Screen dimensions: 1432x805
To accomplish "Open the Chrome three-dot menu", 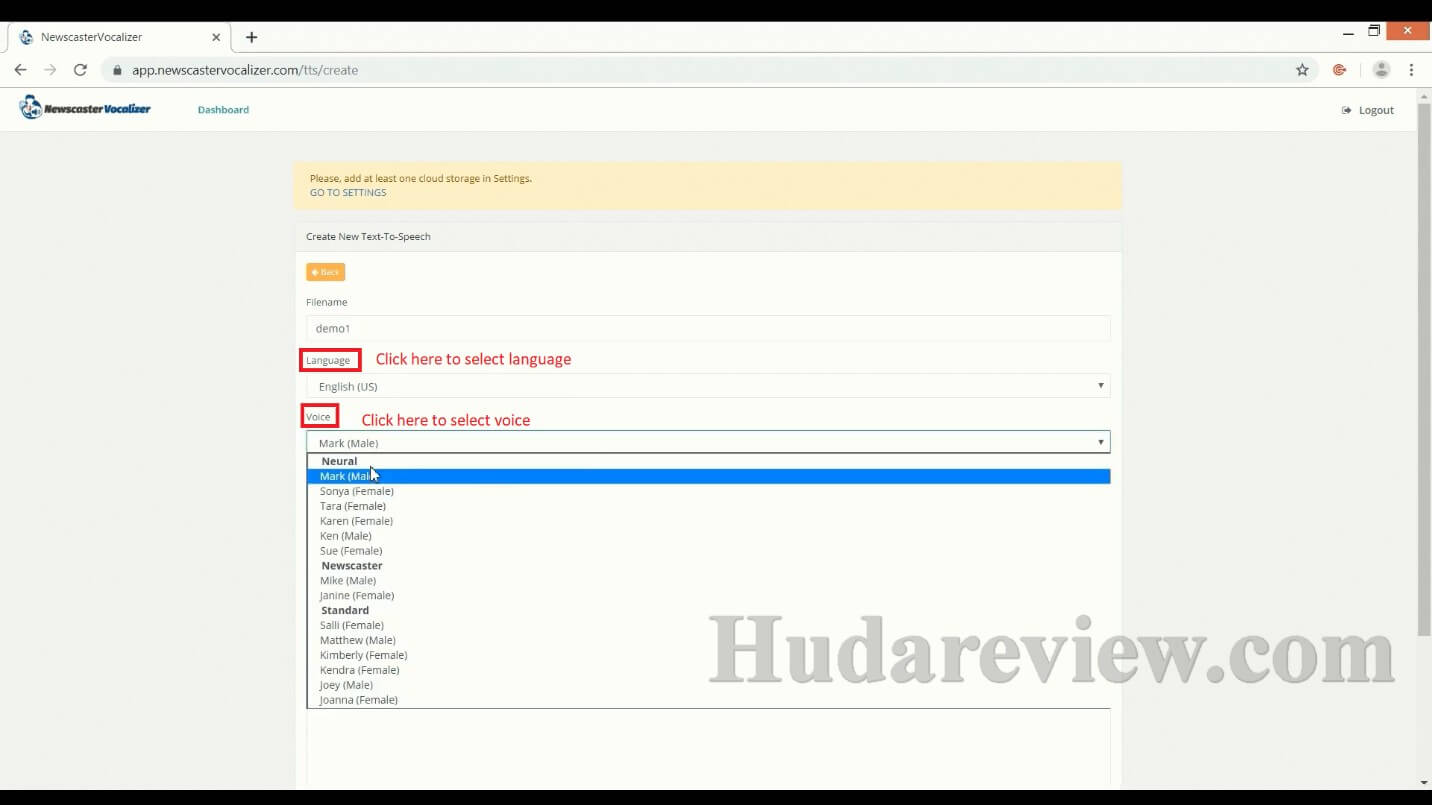I will (1411, 70).
